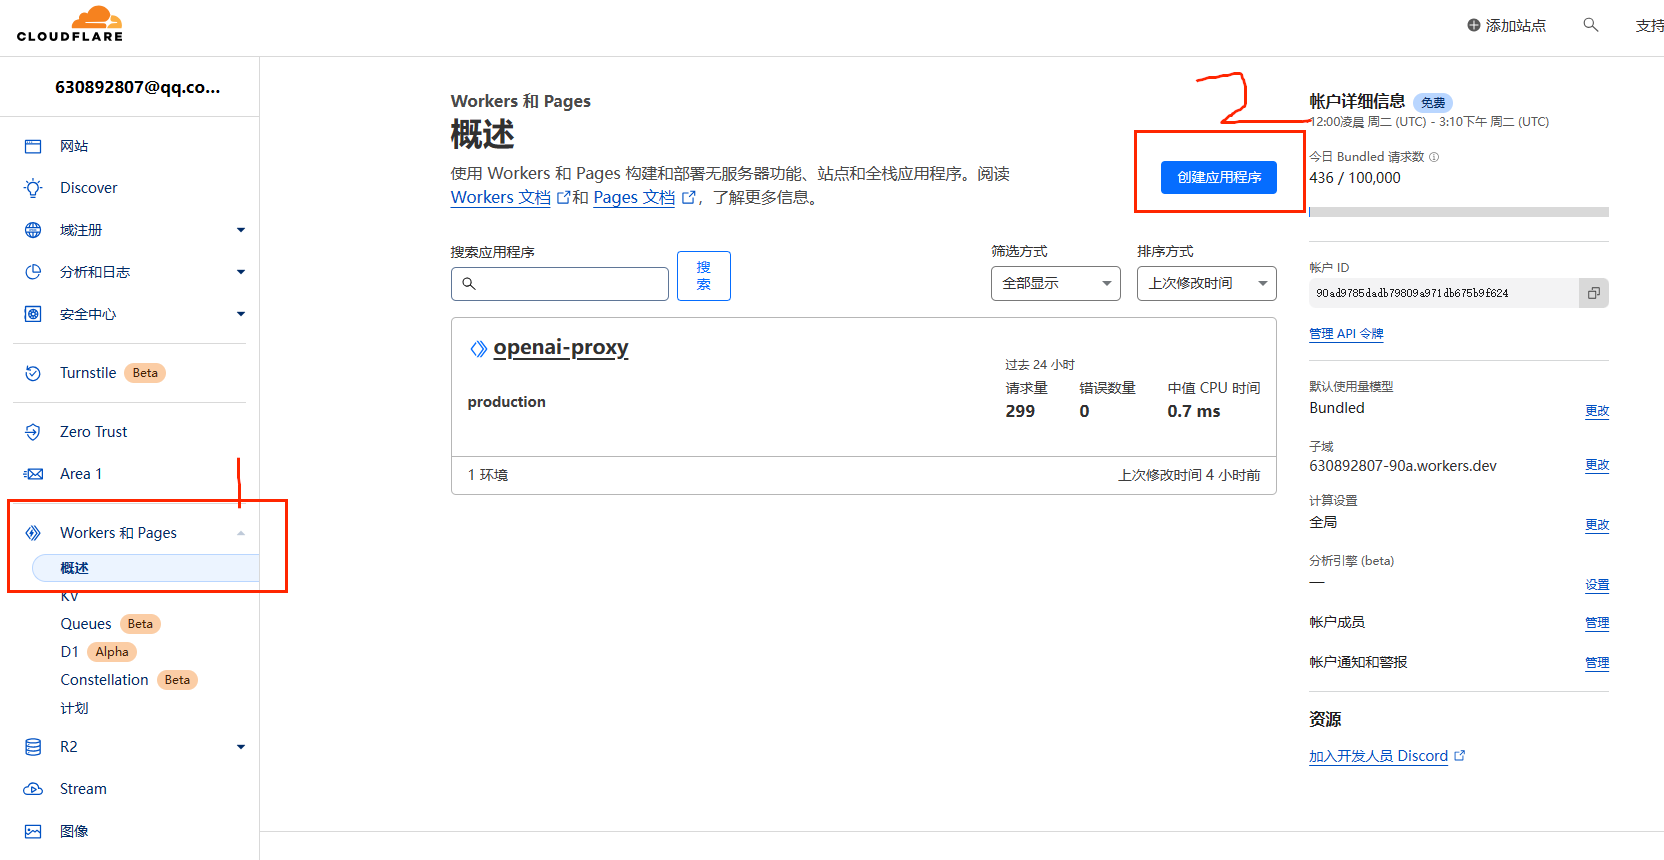
Task: Click the production environment label
Action: tap(507, 402)
